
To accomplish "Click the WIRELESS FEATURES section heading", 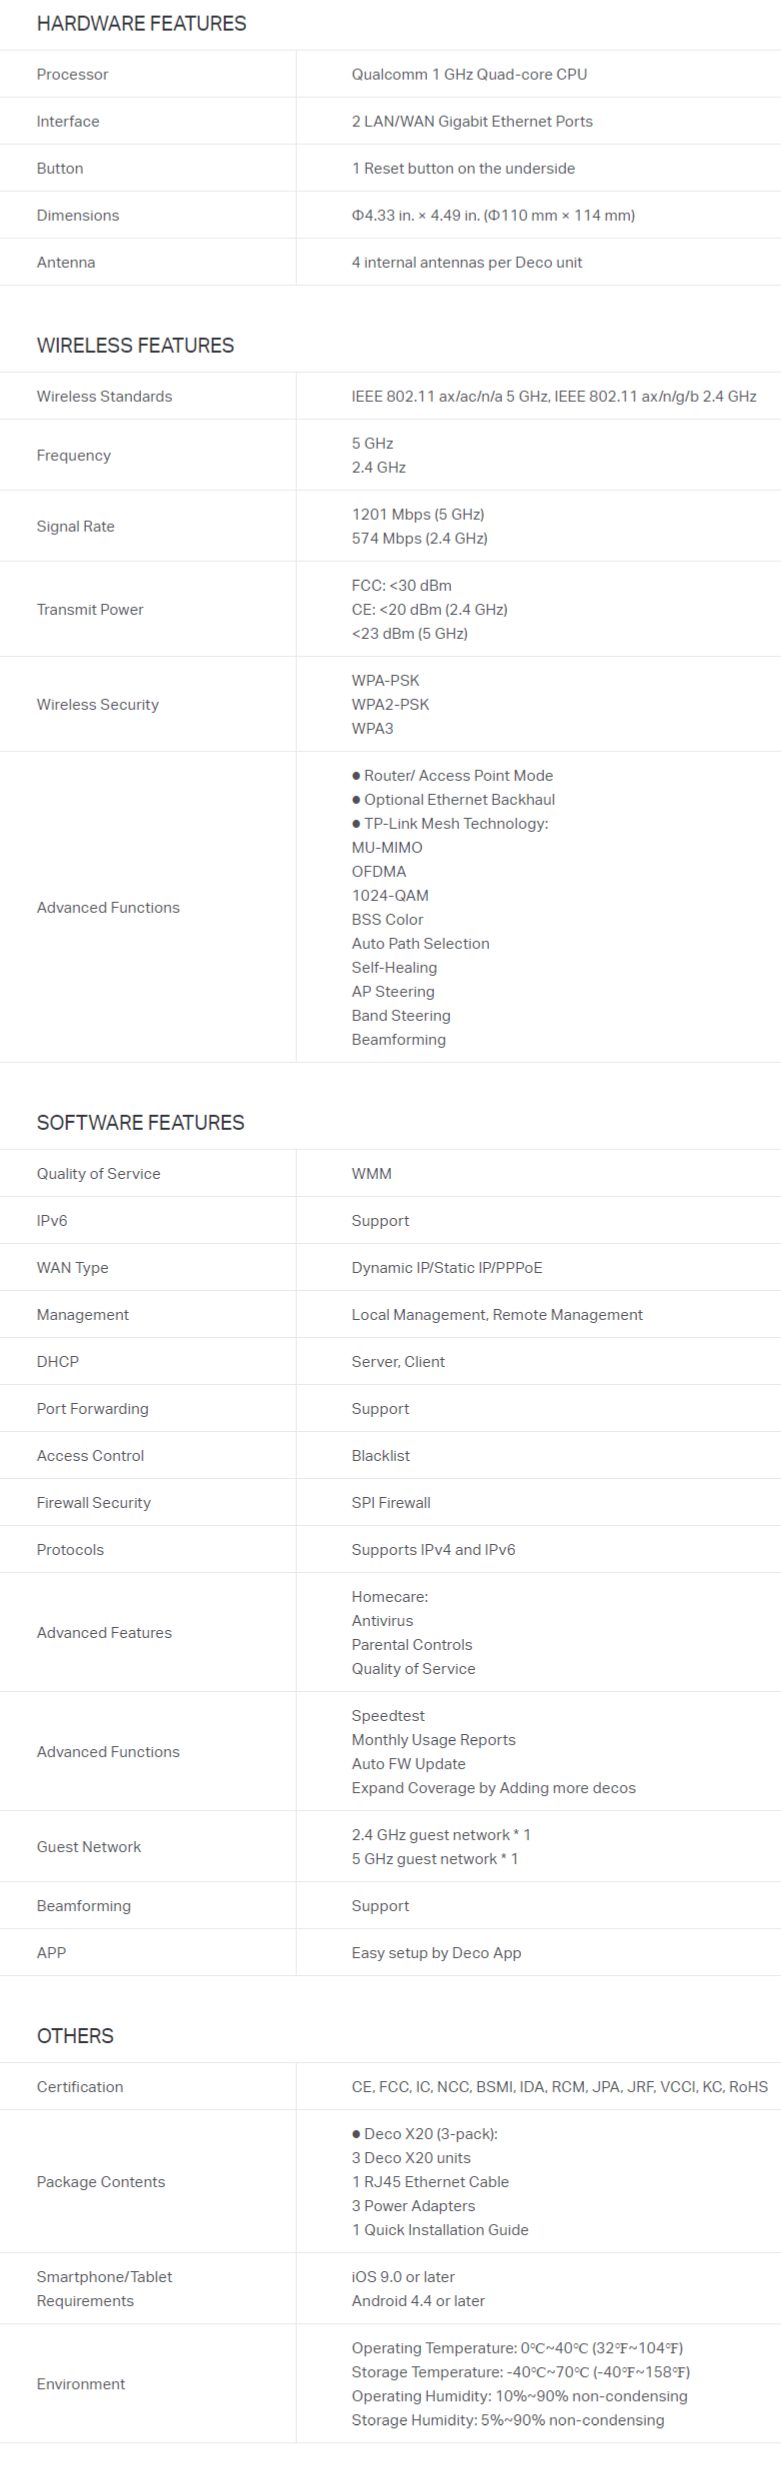I will [135, 345].
